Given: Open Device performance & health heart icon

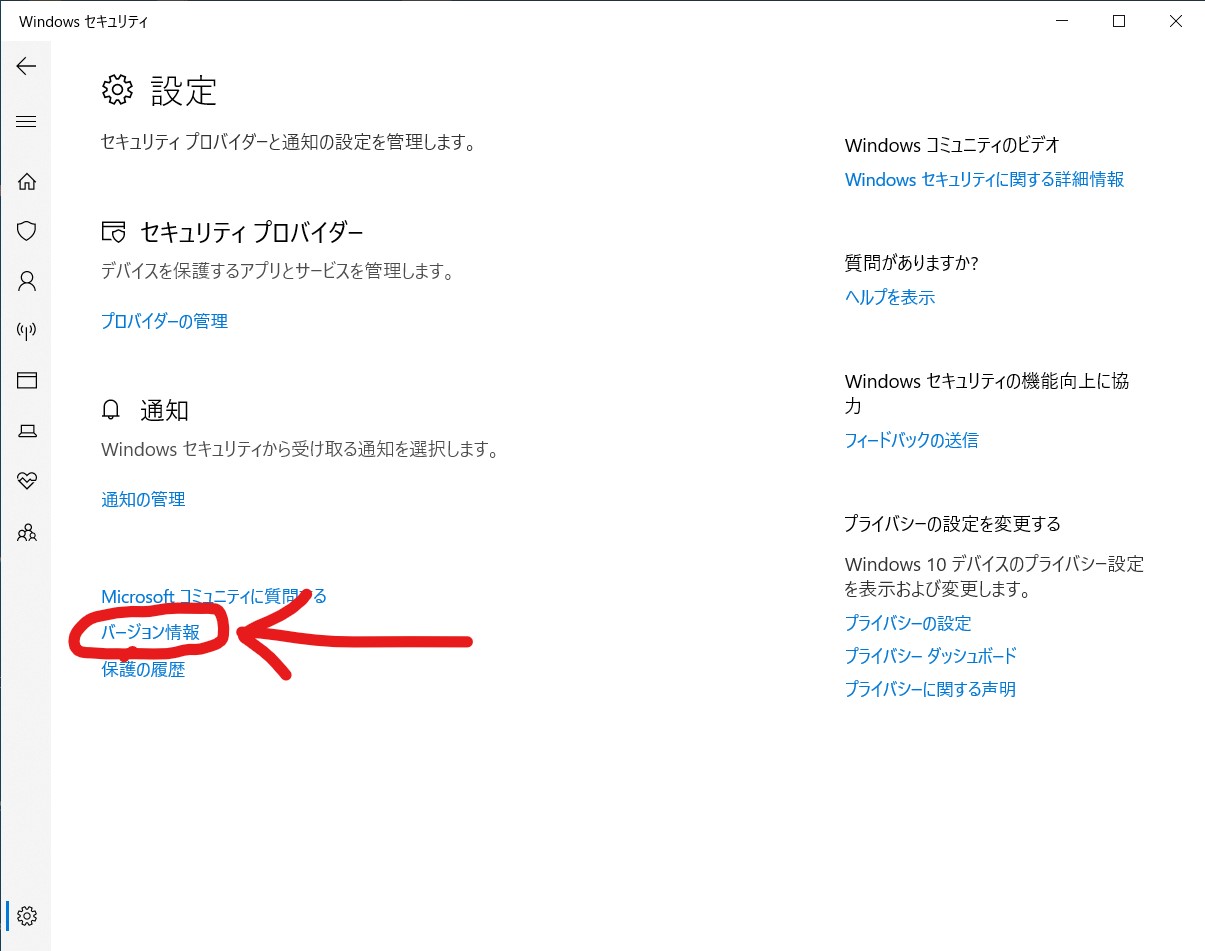Looking at the screenshot, I should [27, 481].
